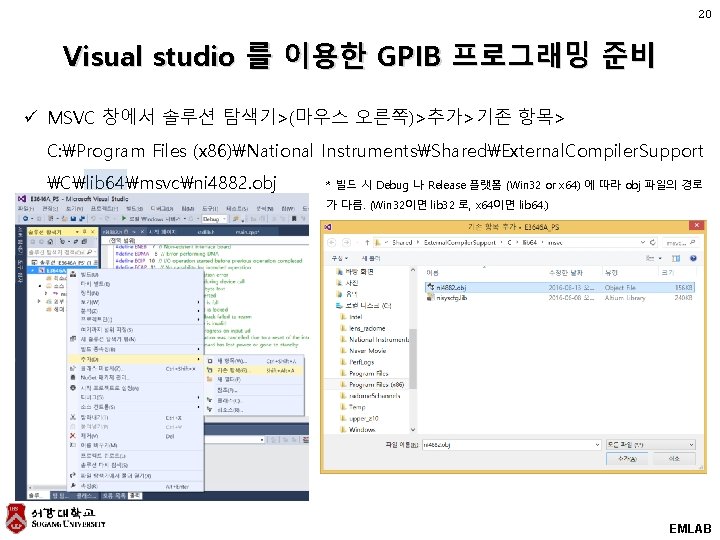Select ni4882.obj file in the dialog
Viewport: 720px width, 540px height.
pyautogui.click(x=560, y=287)
